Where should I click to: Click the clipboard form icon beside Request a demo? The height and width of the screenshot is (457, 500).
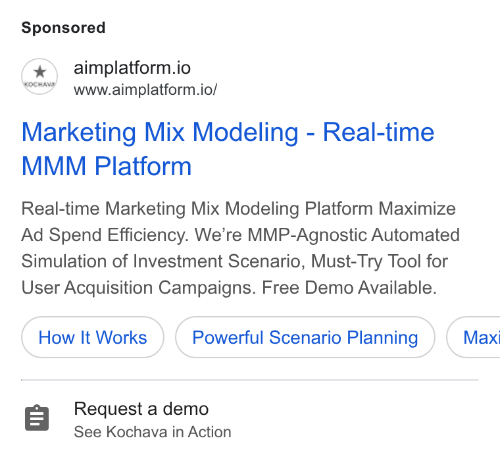pyautogui.click(x=37, y=418)
